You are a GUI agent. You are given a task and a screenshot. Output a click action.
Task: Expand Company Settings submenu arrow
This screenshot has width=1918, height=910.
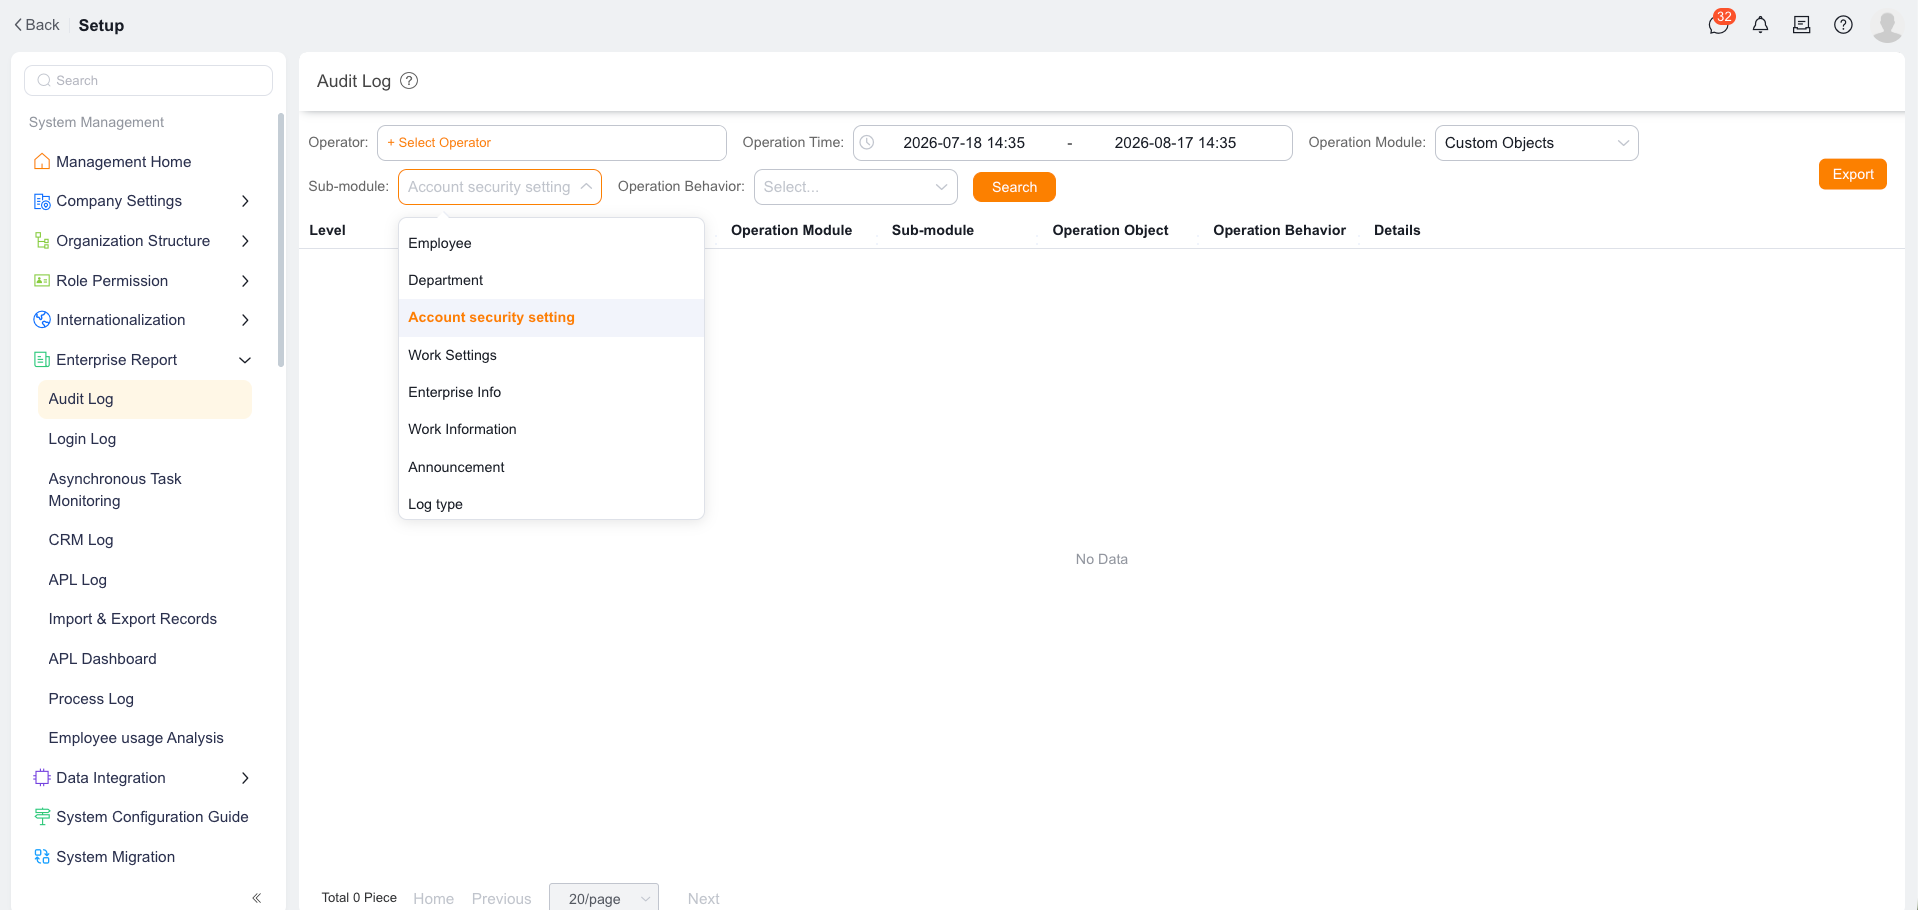coord(245,201)
